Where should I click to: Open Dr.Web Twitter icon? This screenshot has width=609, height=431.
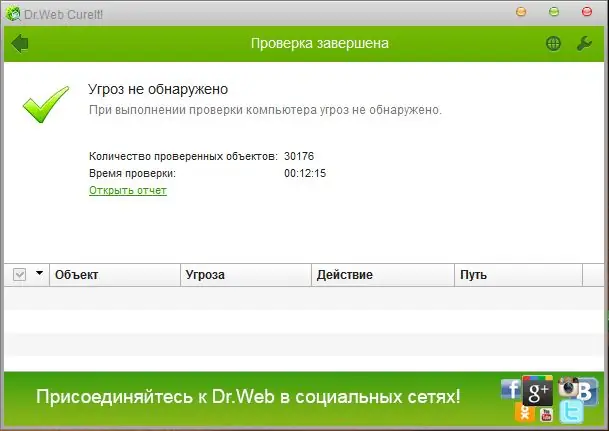pos(571,412)
